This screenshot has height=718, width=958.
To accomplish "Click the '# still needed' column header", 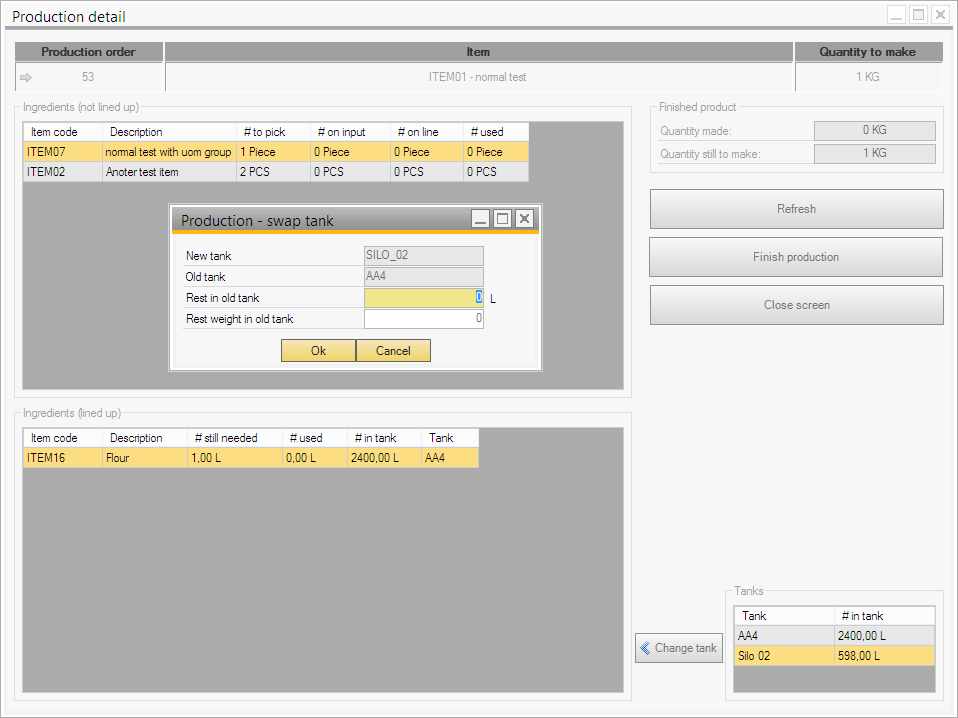I will pyautogui.click(x=228, y=438).
